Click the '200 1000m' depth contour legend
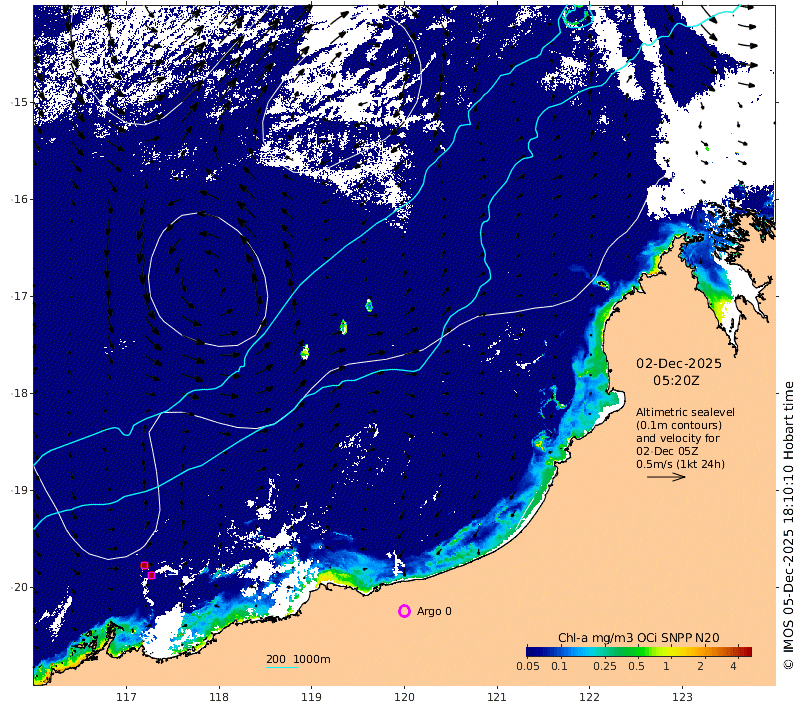Image resolution: width=800 pixels, height=710 pixels. tap(298, 659)
